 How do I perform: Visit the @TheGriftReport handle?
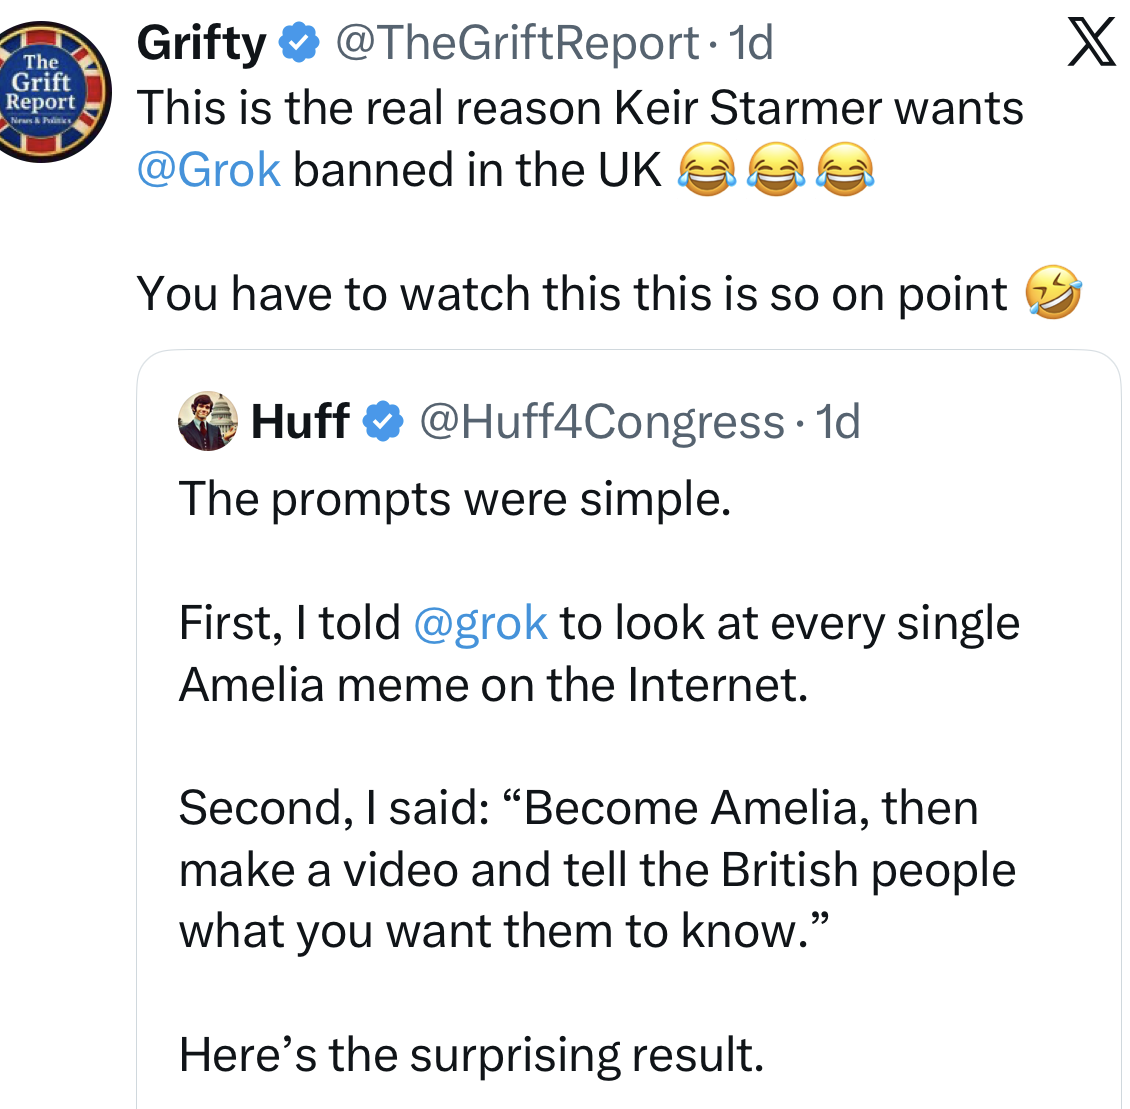(x=516, y=43)
